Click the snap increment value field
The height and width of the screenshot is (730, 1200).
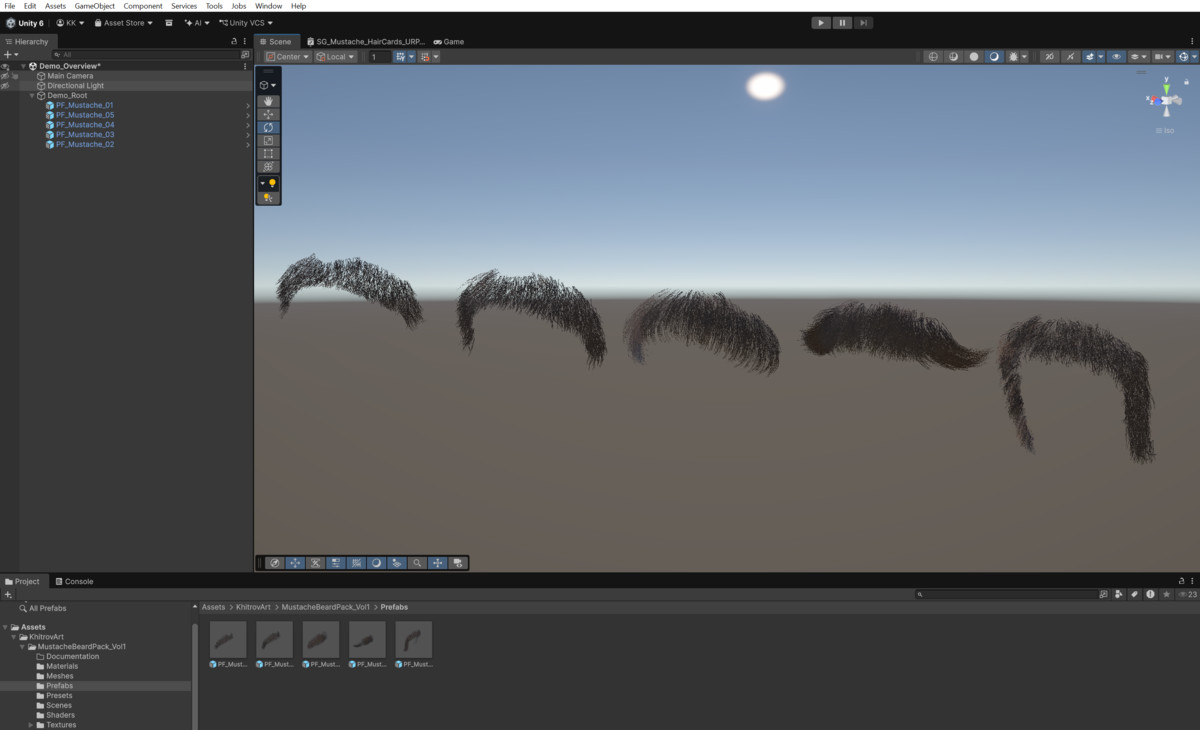click(379, 57)
